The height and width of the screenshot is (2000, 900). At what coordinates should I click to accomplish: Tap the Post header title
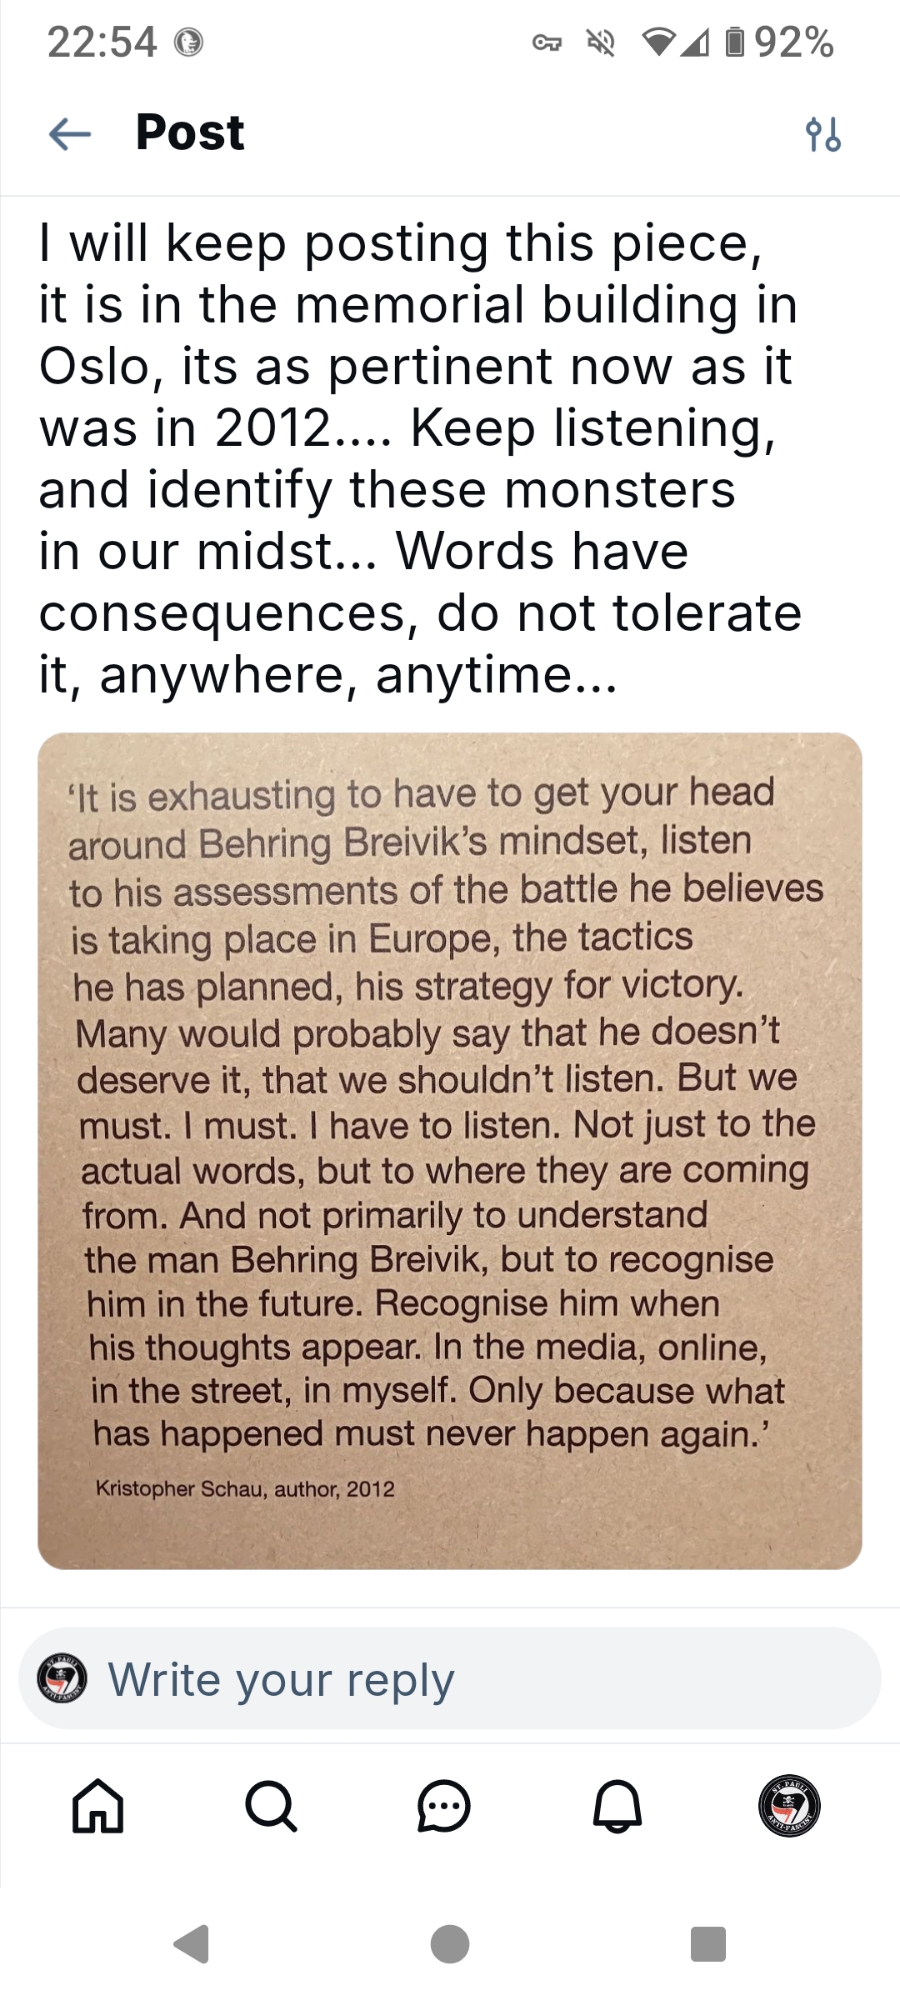(x=190, y=133)
